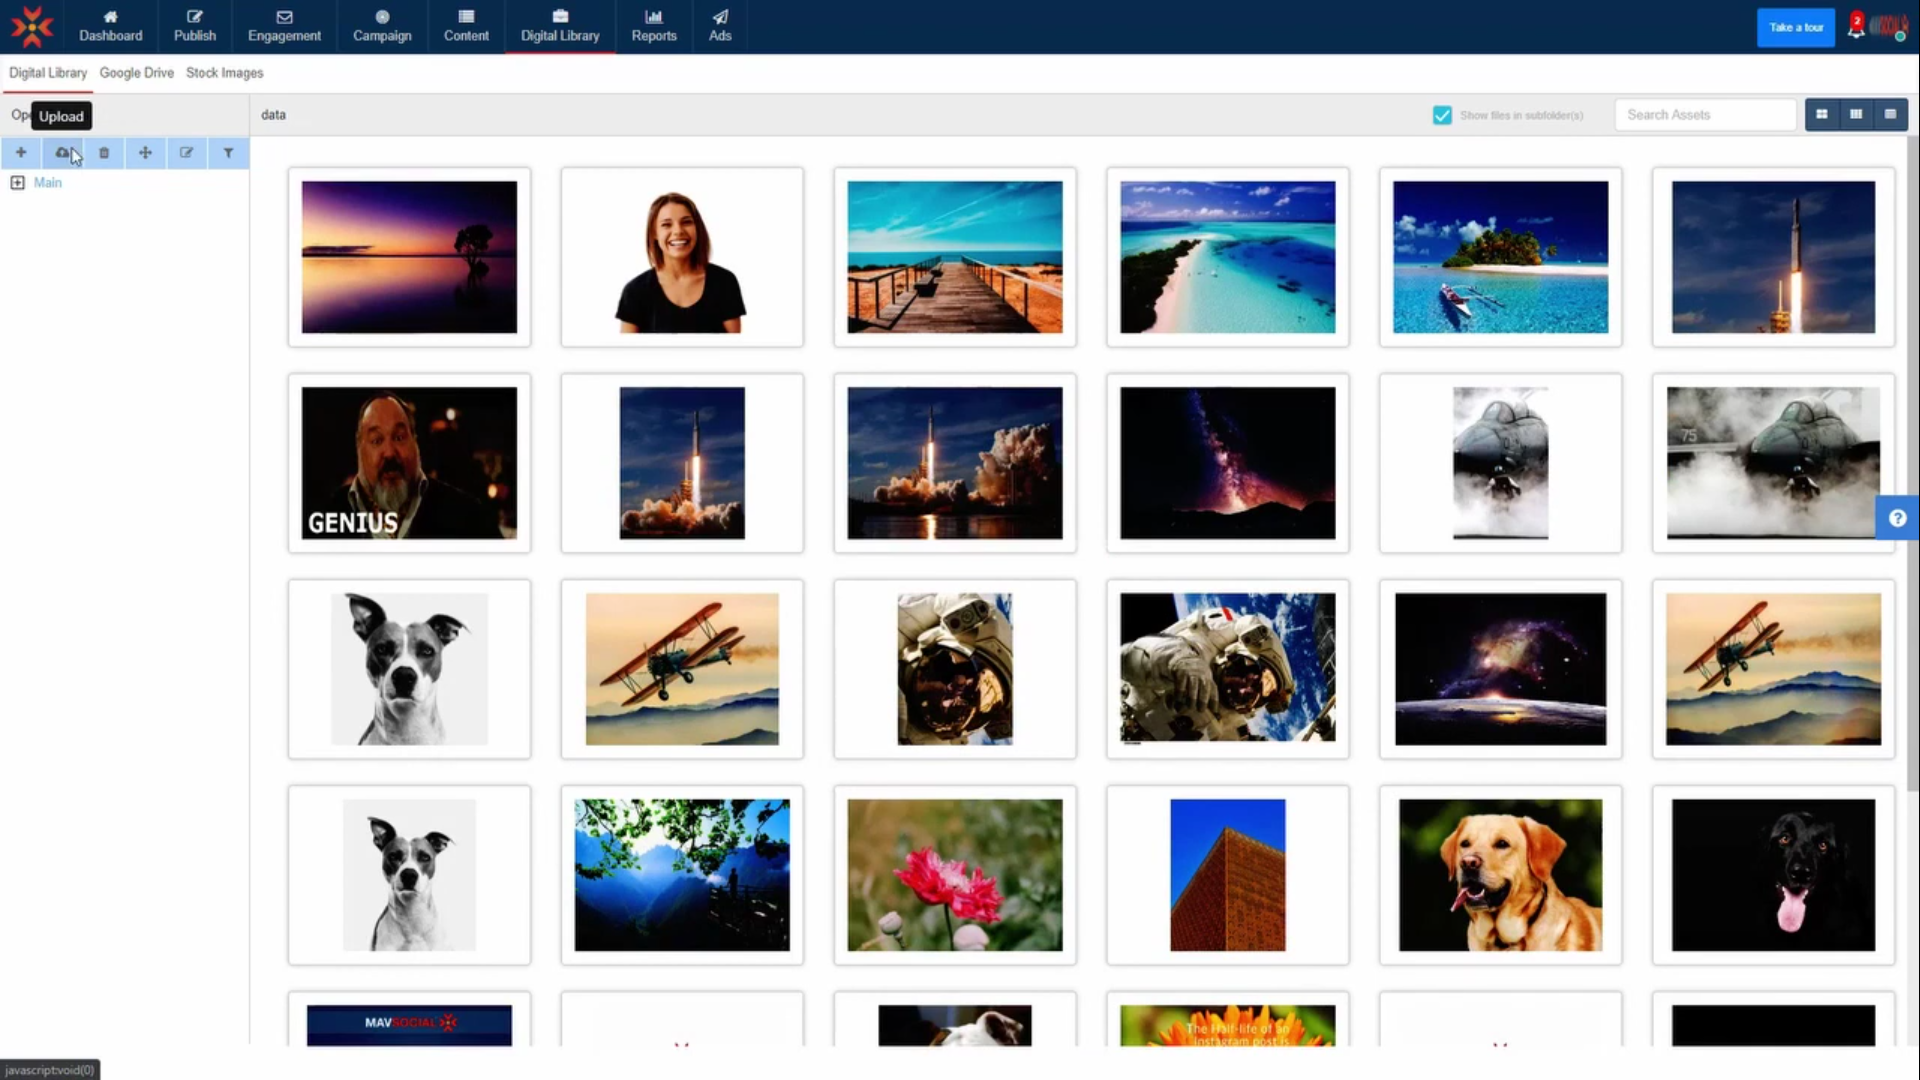Open the filter funnel icon
1920x1080 pixels.
(228, 153)
